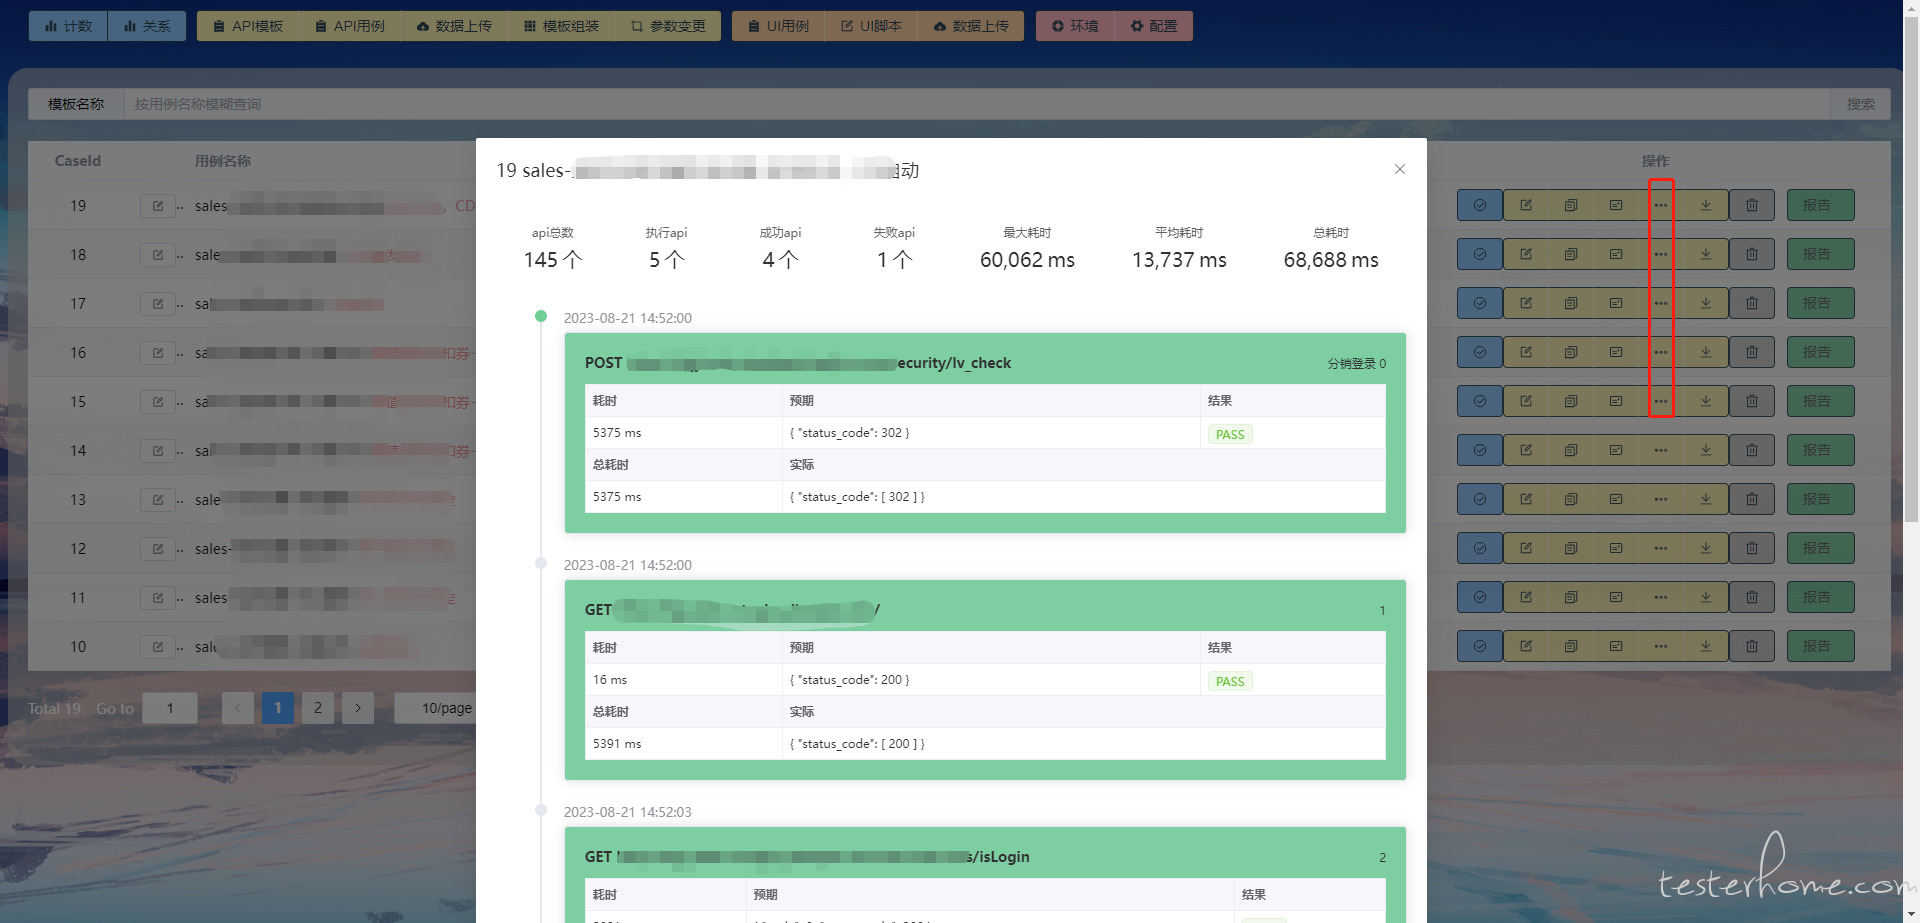Select page 1 in pagination

[x=278, y=708]
